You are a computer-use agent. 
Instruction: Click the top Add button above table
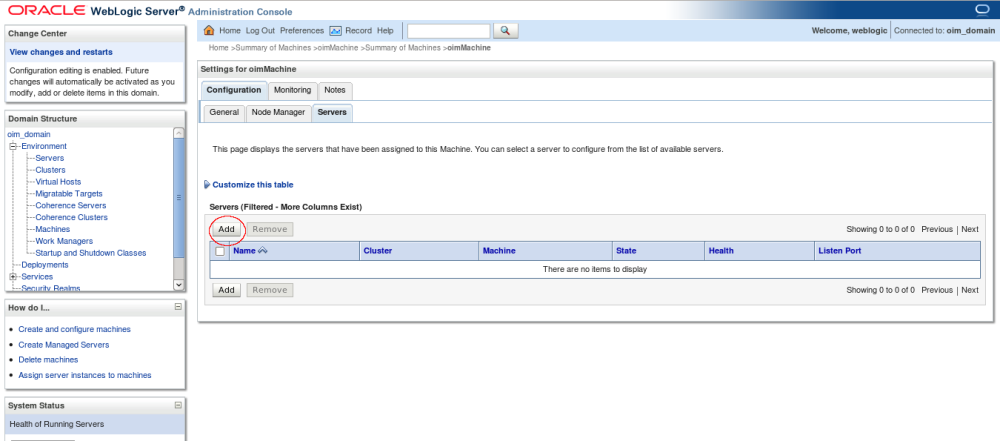click(226, 229)
